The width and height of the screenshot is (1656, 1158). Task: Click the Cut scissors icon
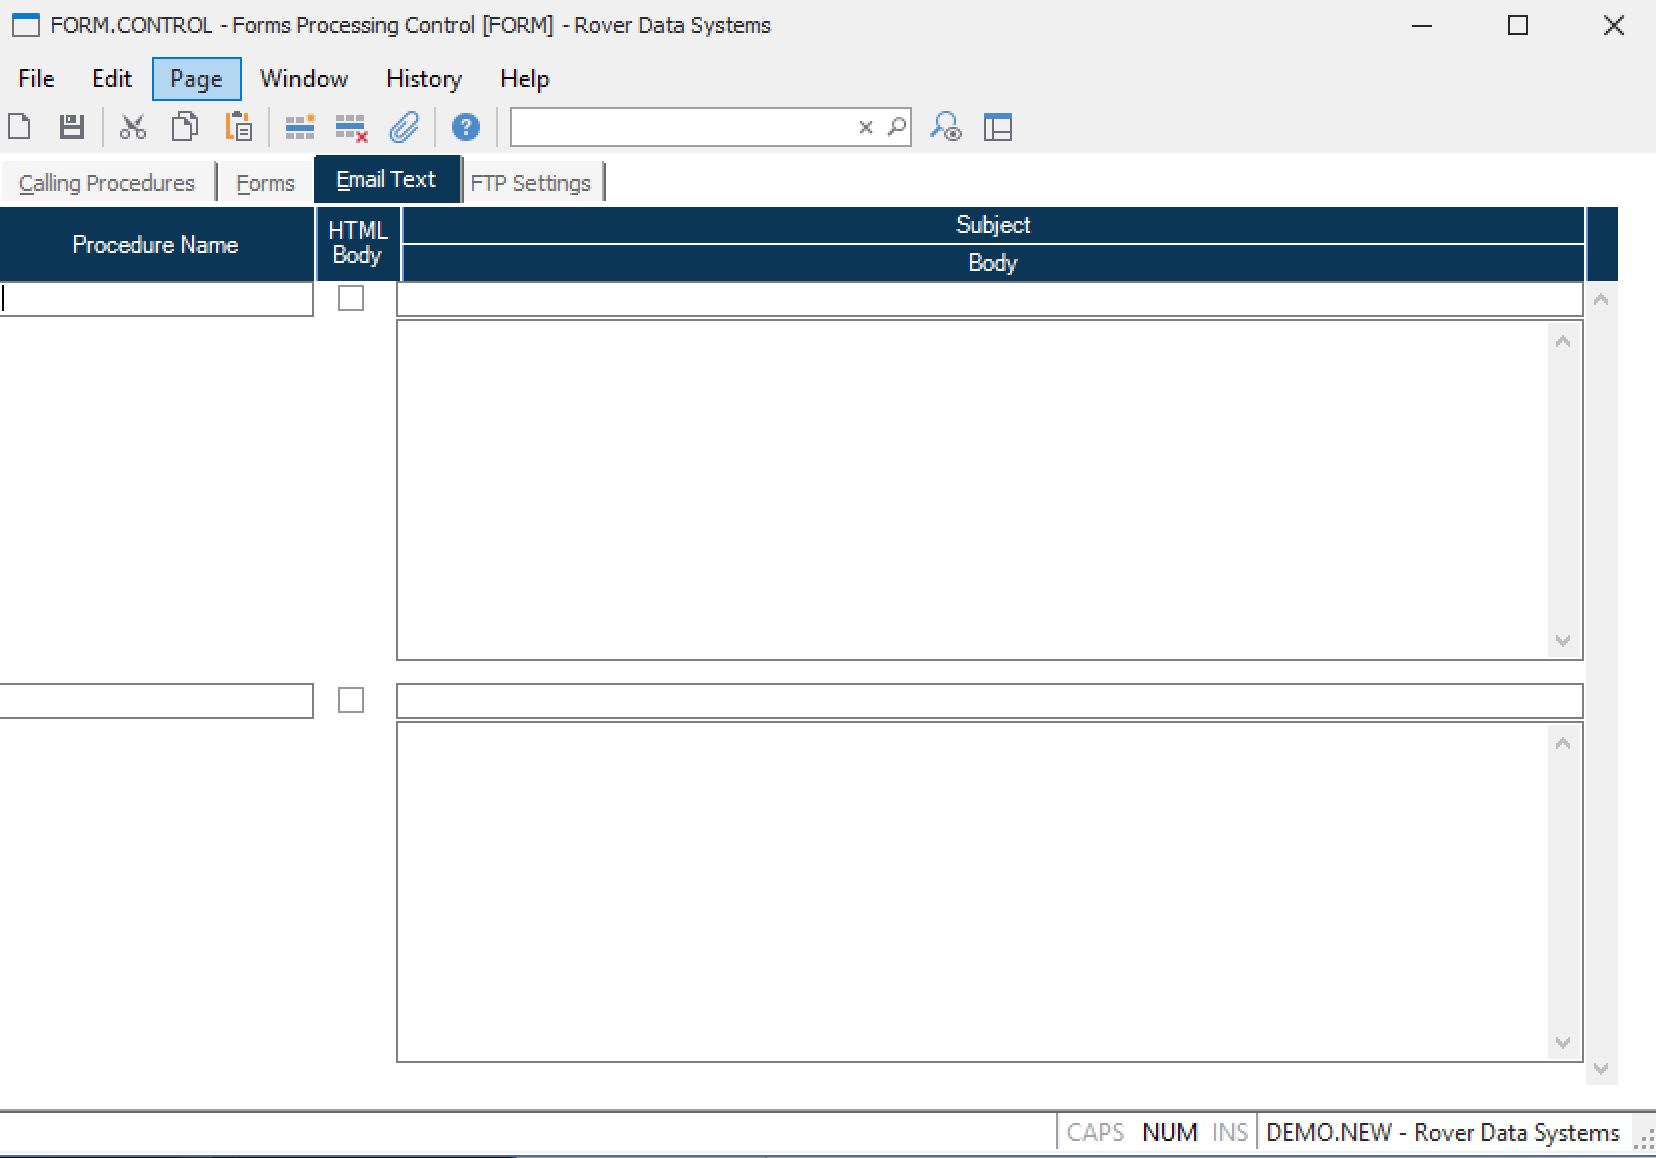point(132,127)
